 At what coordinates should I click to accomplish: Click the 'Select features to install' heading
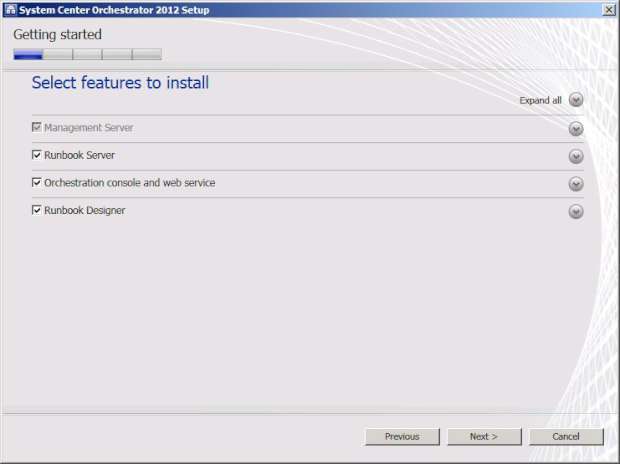(120, 83)
